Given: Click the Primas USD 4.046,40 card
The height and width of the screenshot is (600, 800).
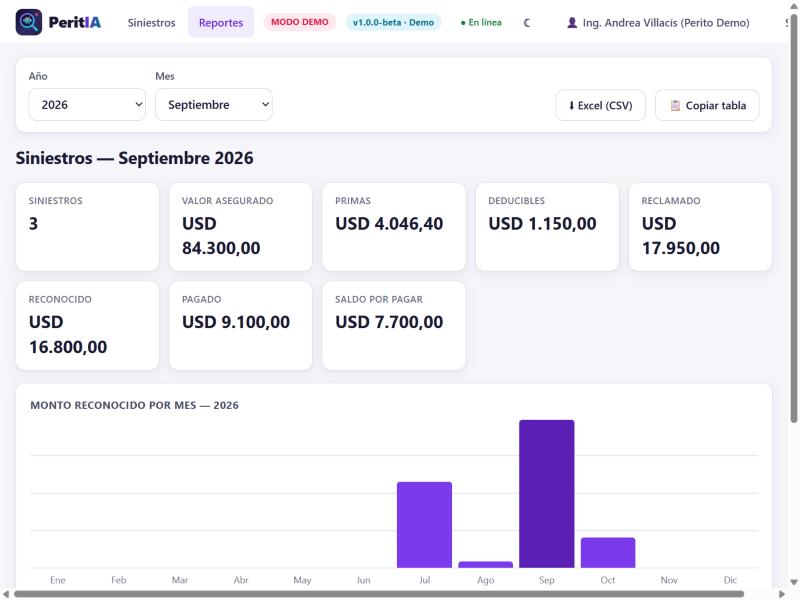Looking at the screenshot, I should 394,227.
